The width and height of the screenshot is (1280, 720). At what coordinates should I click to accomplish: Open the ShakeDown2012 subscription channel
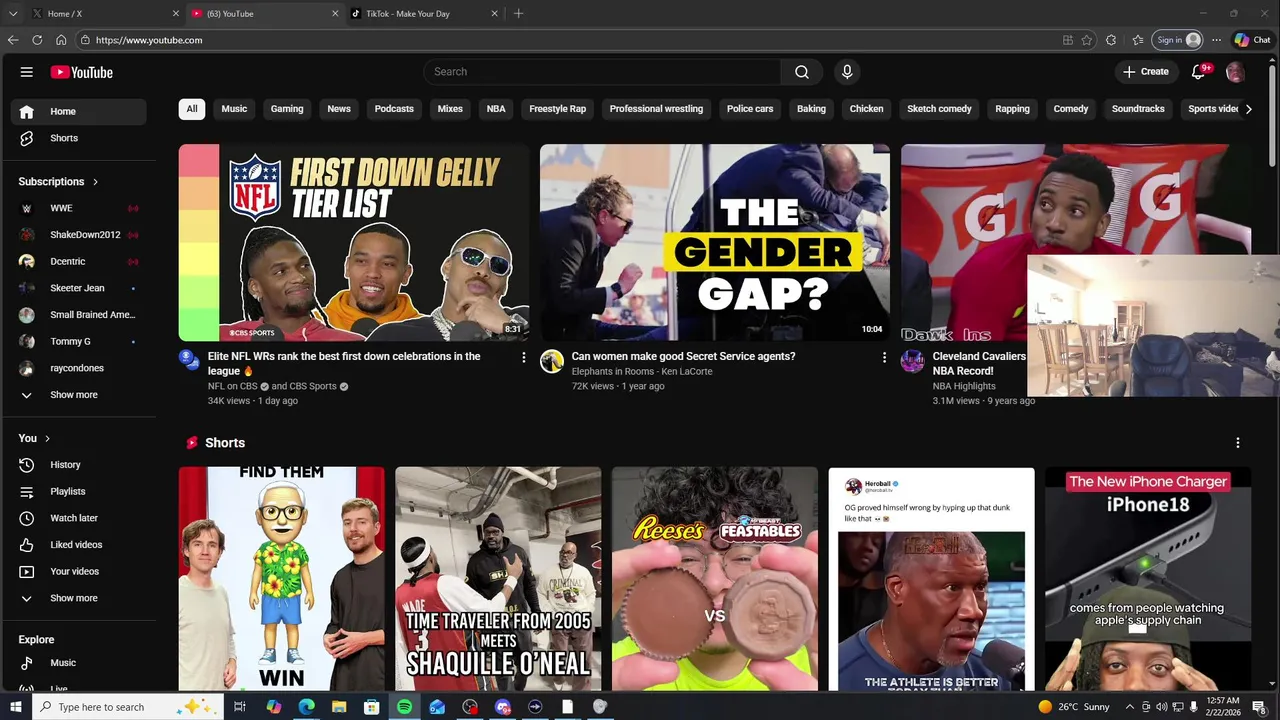78,235
